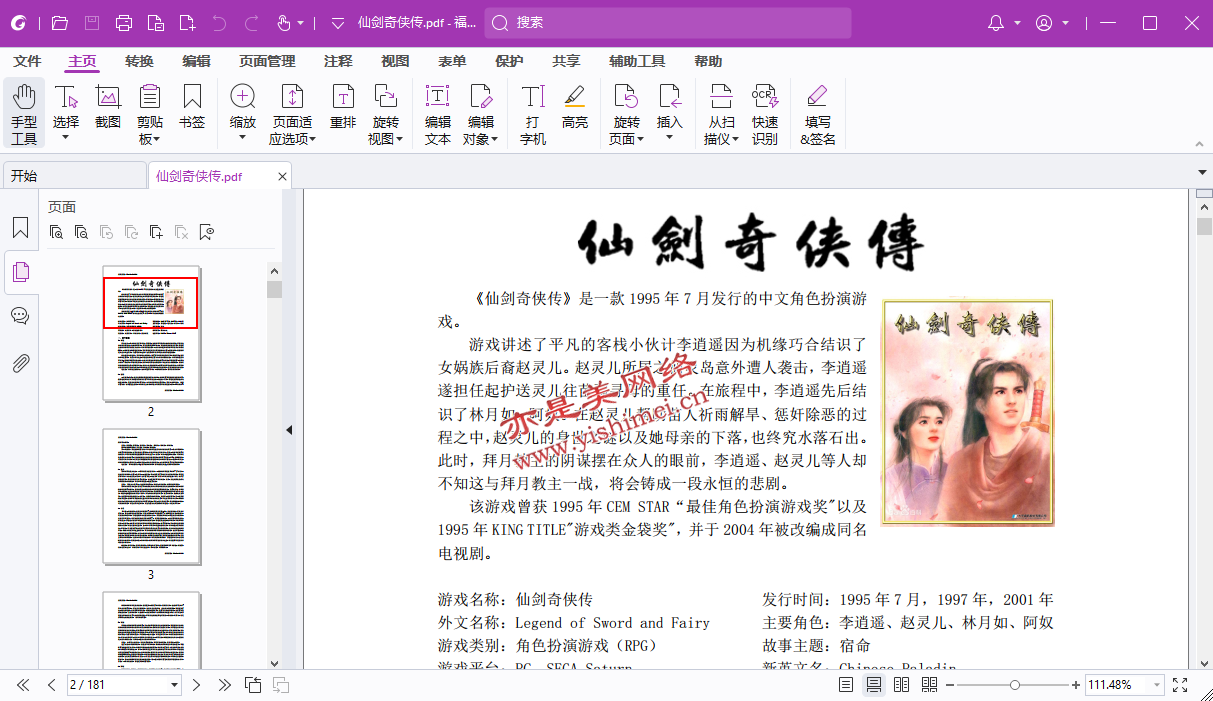Show the bookmarks panel in left sidebar
1213x701 pixels.
[20, 228]
